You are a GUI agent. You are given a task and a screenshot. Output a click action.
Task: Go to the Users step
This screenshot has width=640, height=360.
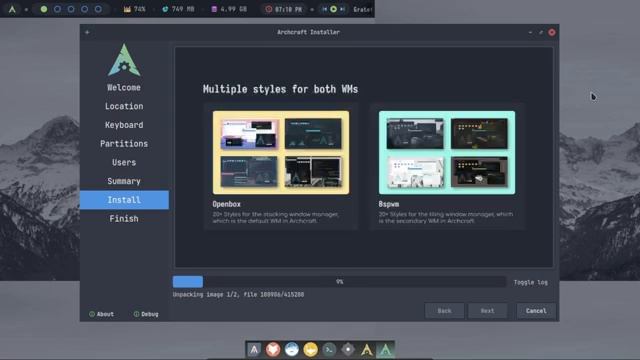pyautogui.click(x=124, y=162)
